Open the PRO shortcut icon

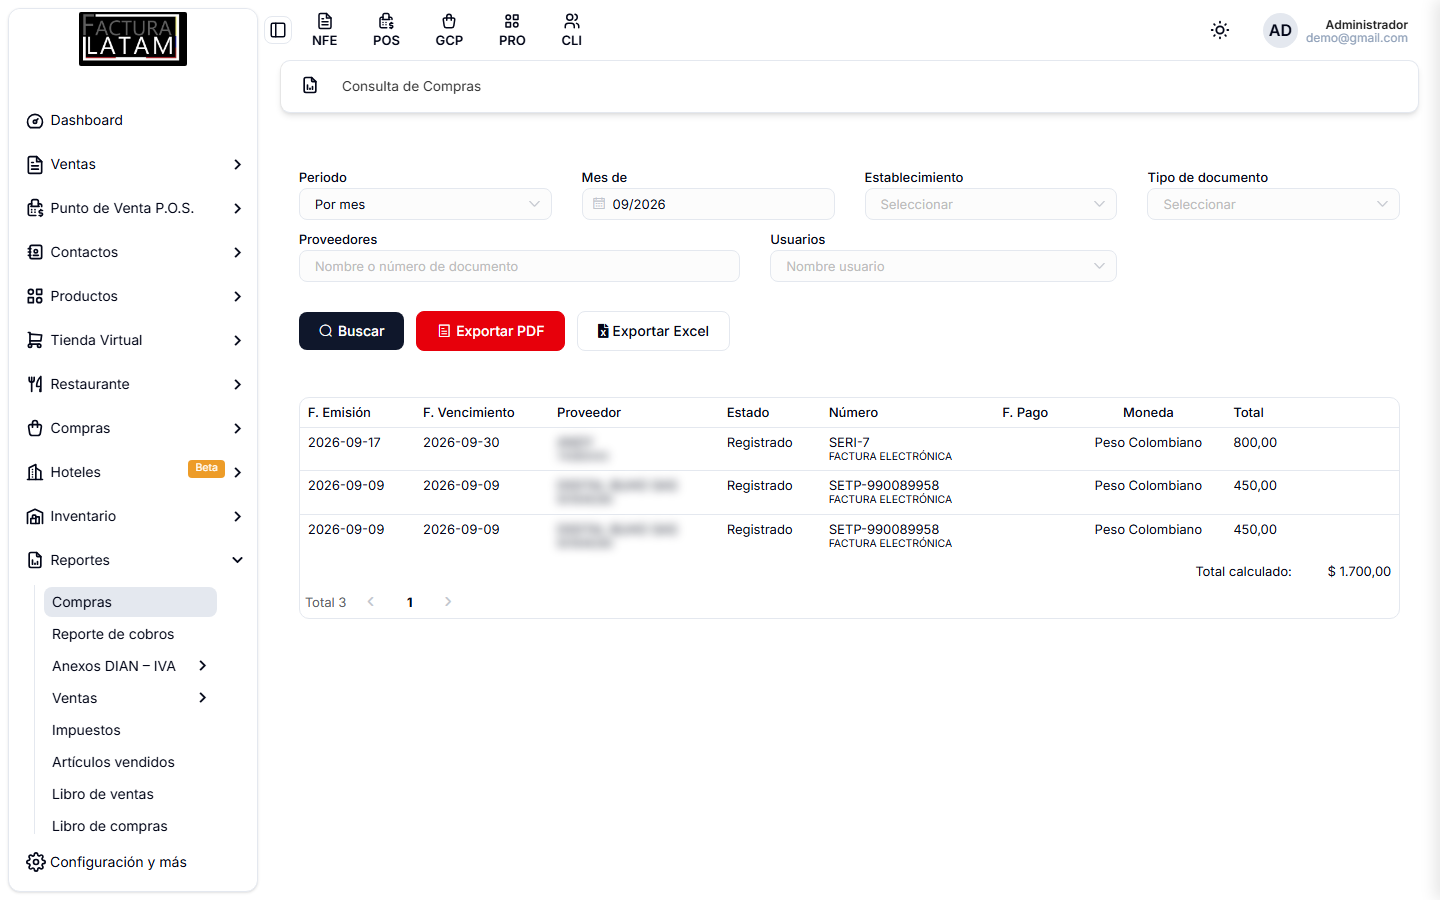(x=512, y=30)
